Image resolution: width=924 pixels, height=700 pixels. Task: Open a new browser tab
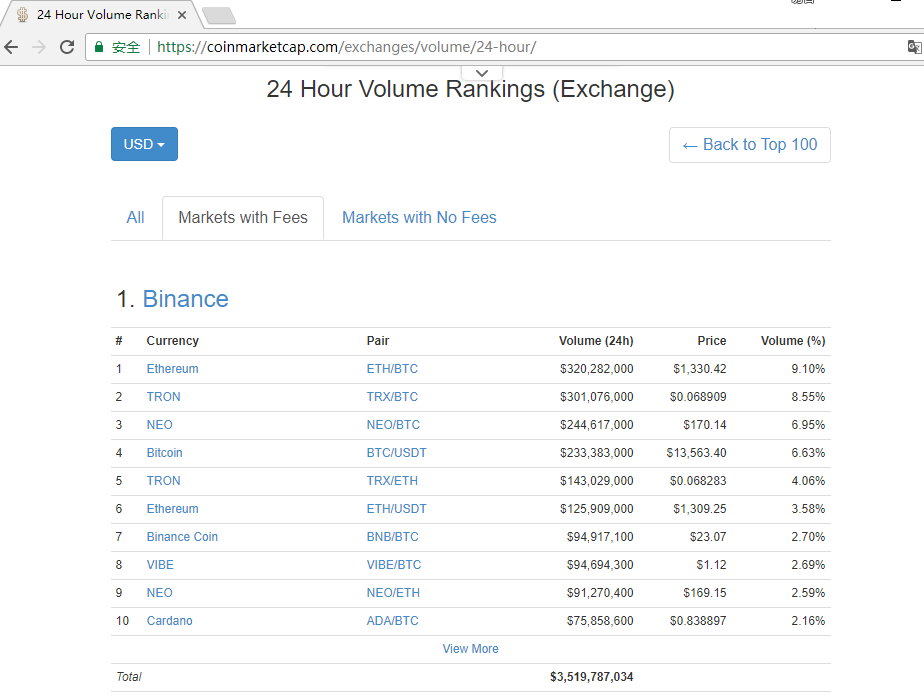pyautogui.click(x=219, y=16)
